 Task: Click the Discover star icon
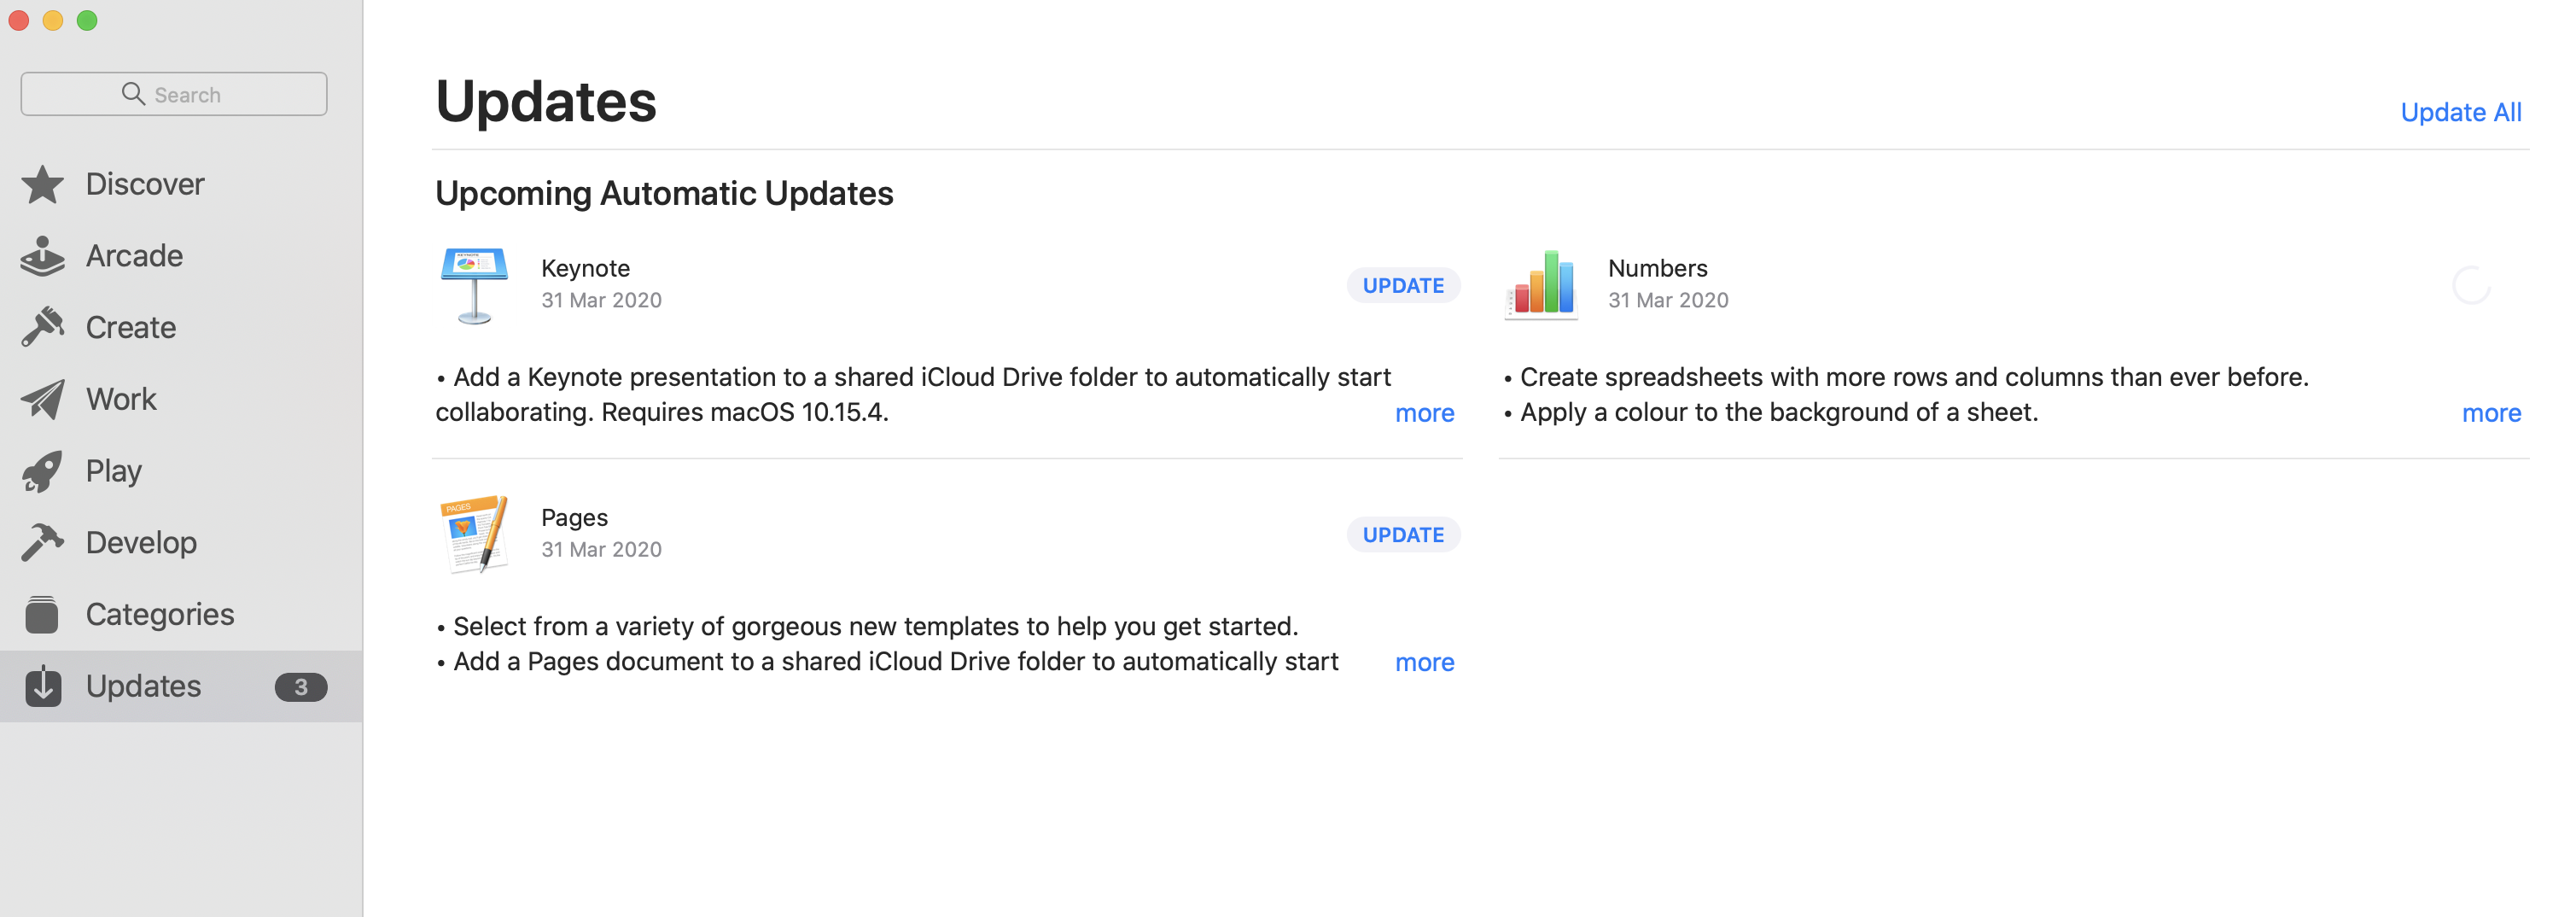tap(43, 185)
